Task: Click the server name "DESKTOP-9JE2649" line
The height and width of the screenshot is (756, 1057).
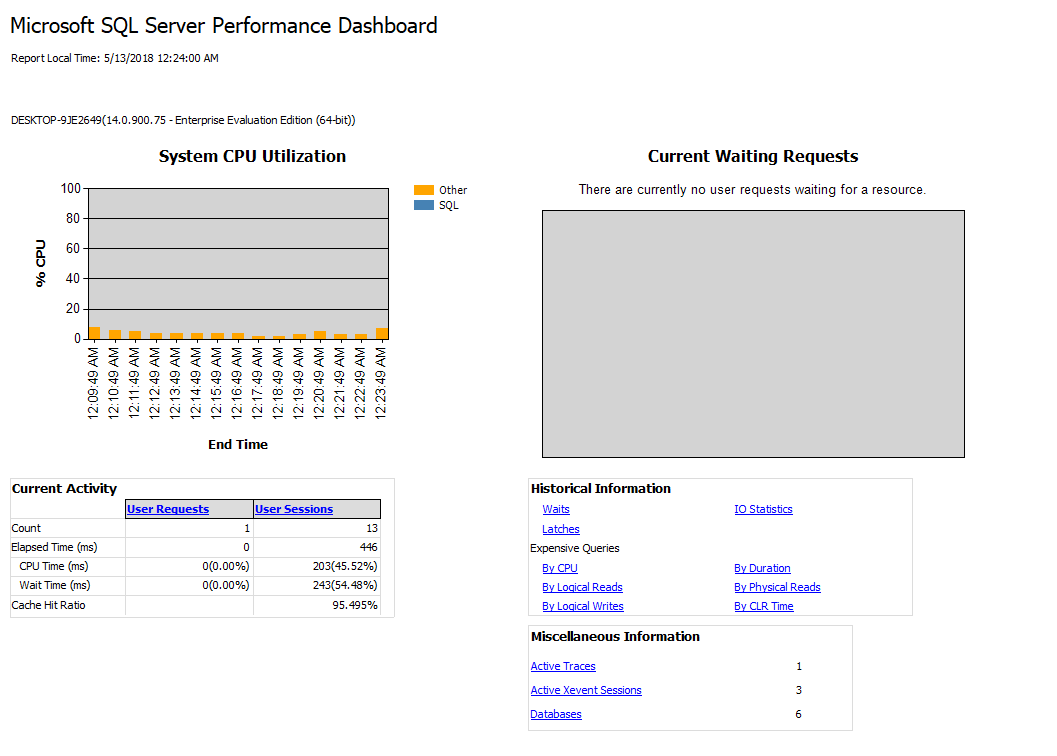Action: (183, 120)
